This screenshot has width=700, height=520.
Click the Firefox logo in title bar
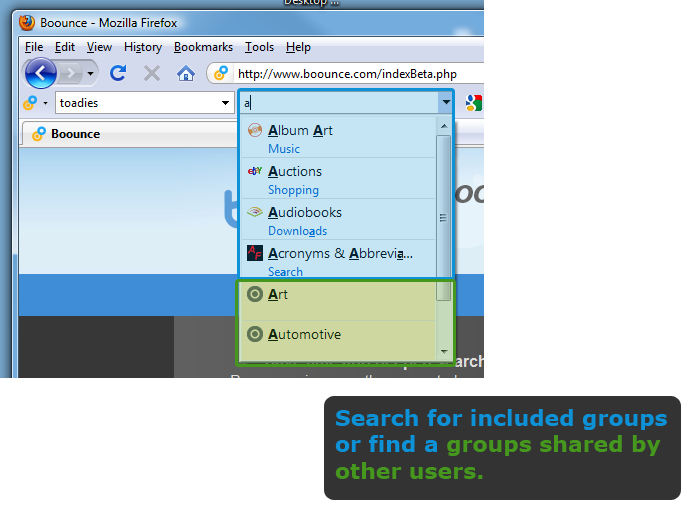(27, 22)
